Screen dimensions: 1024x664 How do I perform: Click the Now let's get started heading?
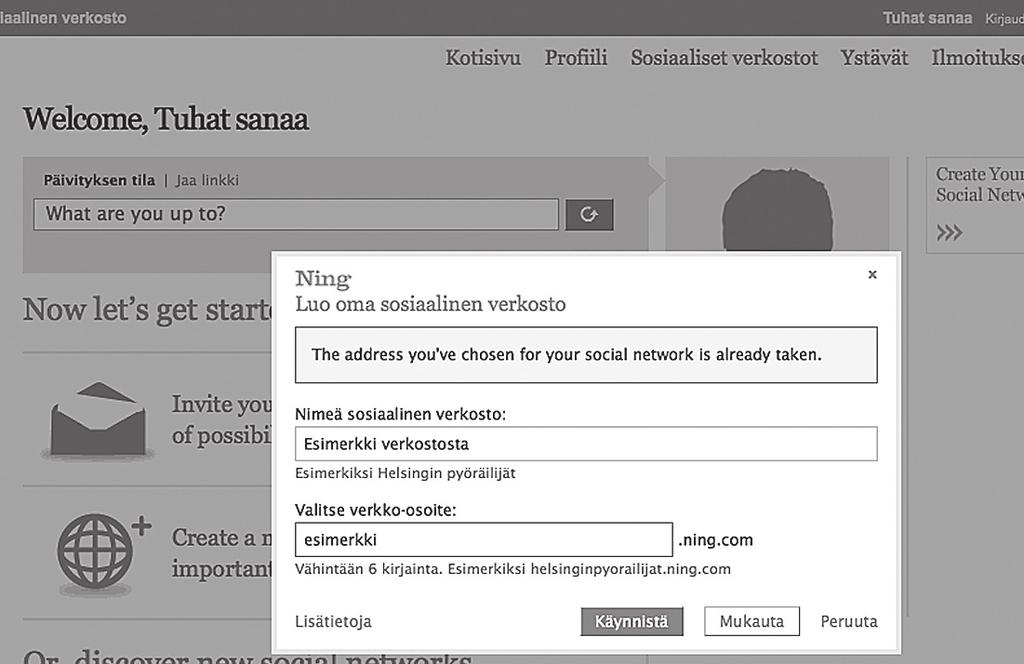coord(147,309)
